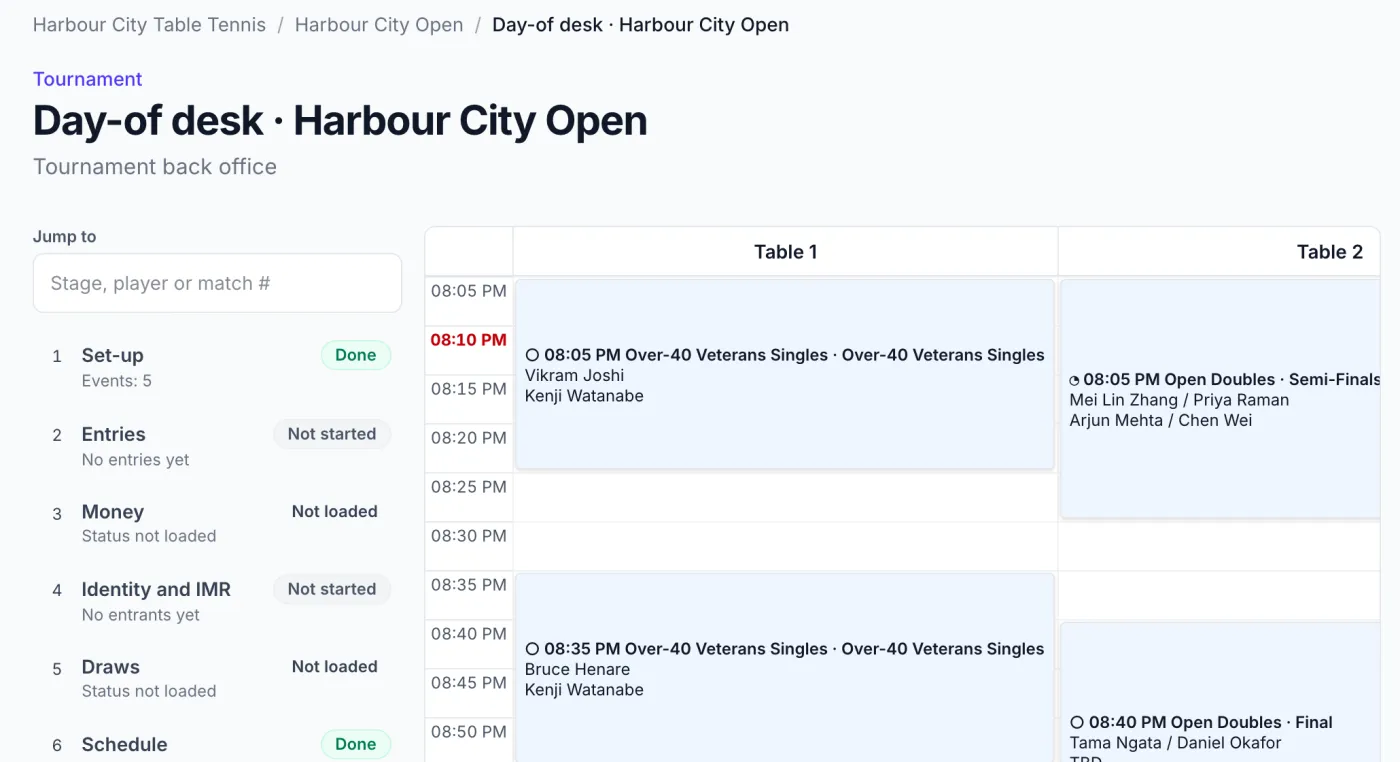Open the 08:40 PM Open Doubles Final match title
Image resolution: width=1400 pixels, height=762 pixels.
pyautogui.click(x=1211, y=722)
